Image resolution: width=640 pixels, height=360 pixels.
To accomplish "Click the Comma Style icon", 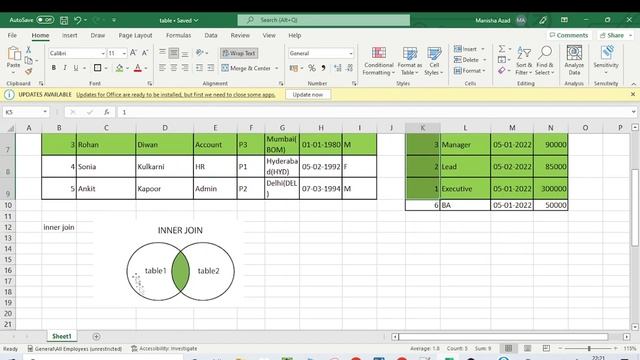I will click(323, 68).
